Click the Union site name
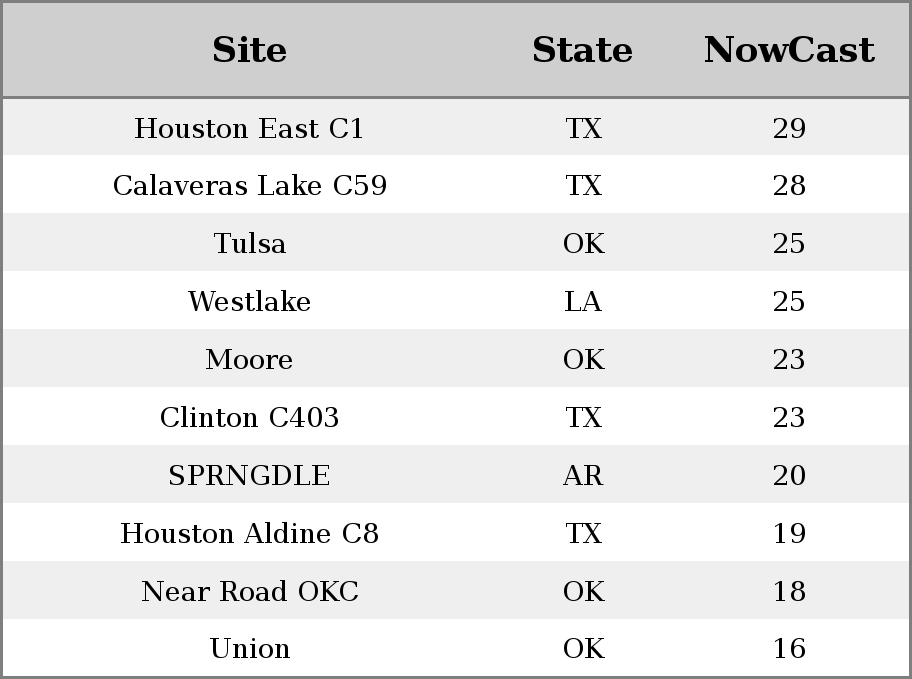The image size is (912, 679). tap(250, 648)
